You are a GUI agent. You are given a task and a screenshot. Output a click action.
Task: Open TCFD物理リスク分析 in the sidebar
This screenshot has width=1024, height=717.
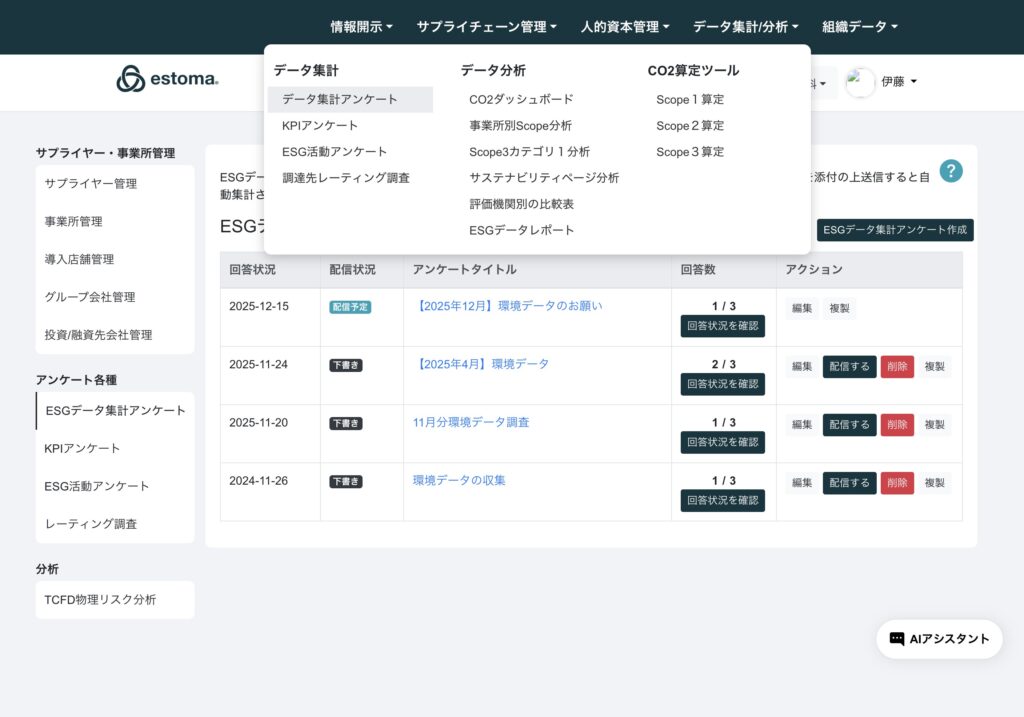[100, 600]
